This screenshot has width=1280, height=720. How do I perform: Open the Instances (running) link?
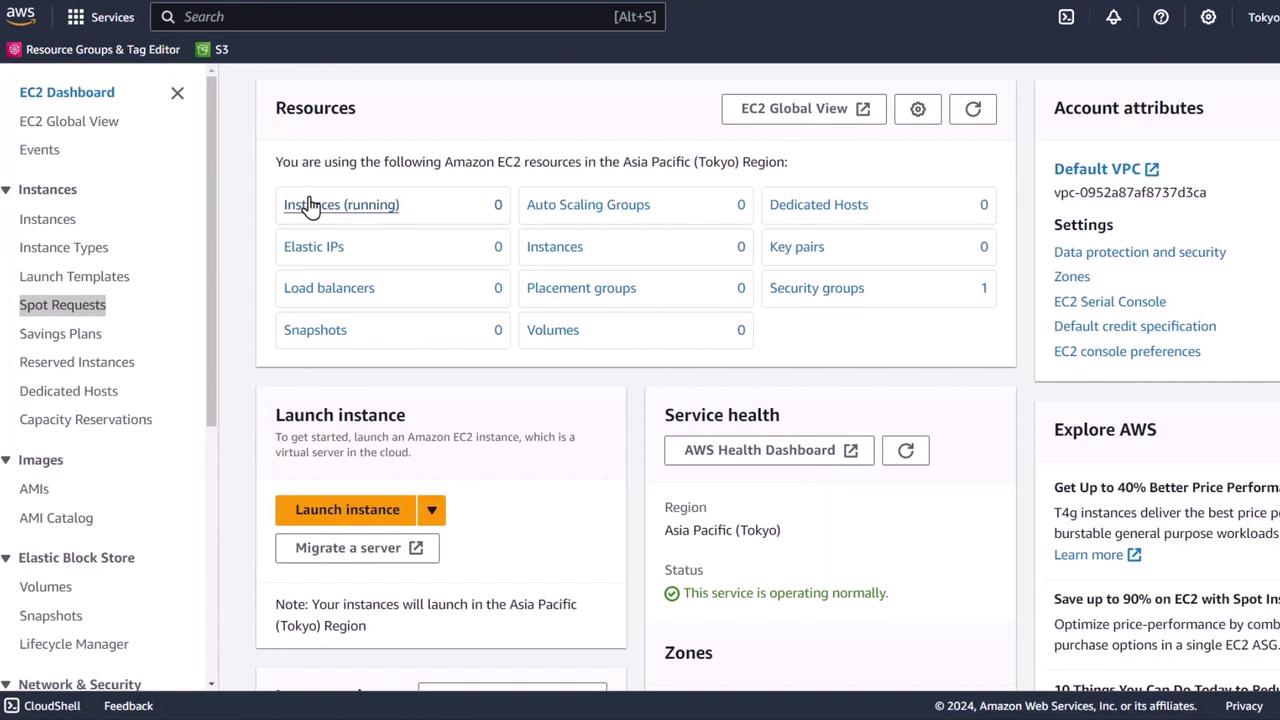[341, 205]
